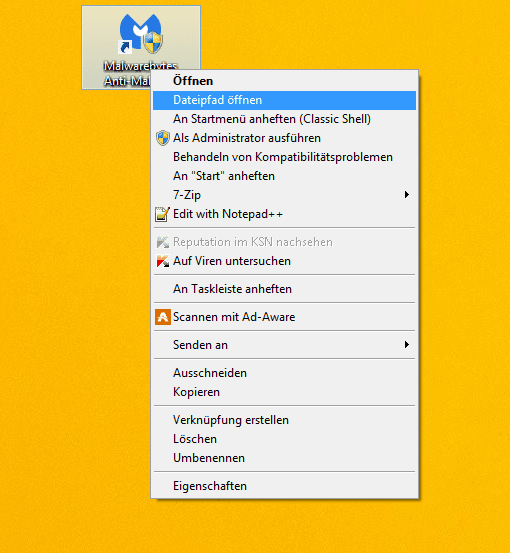Select Löschen to delete the shortcut
The image size is (510, 553).
point(284,439)
